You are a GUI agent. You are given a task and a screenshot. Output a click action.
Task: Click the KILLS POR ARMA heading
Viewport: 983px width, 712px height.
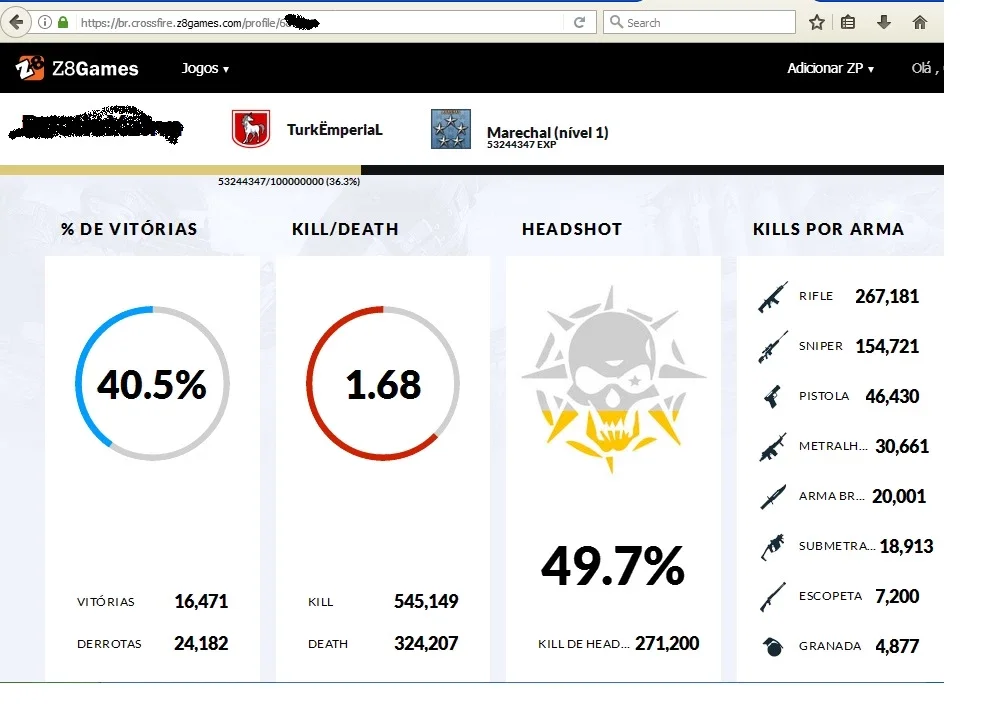(829, 229)
